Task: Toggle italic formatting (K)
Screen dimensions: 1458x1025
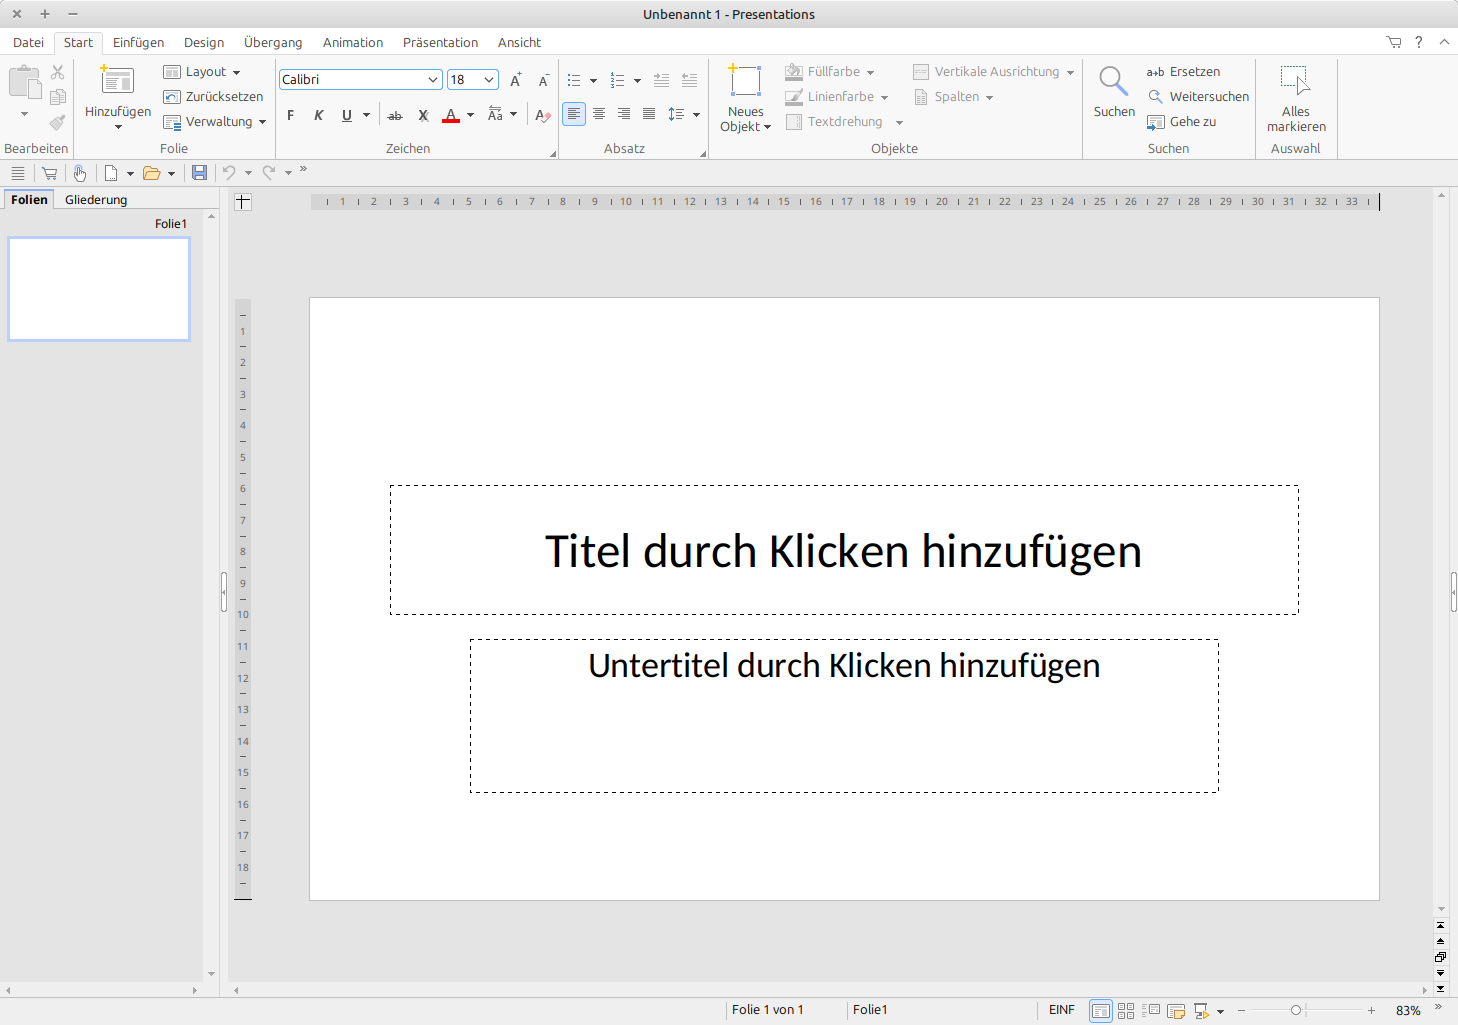Action: (x=319, y=115)
